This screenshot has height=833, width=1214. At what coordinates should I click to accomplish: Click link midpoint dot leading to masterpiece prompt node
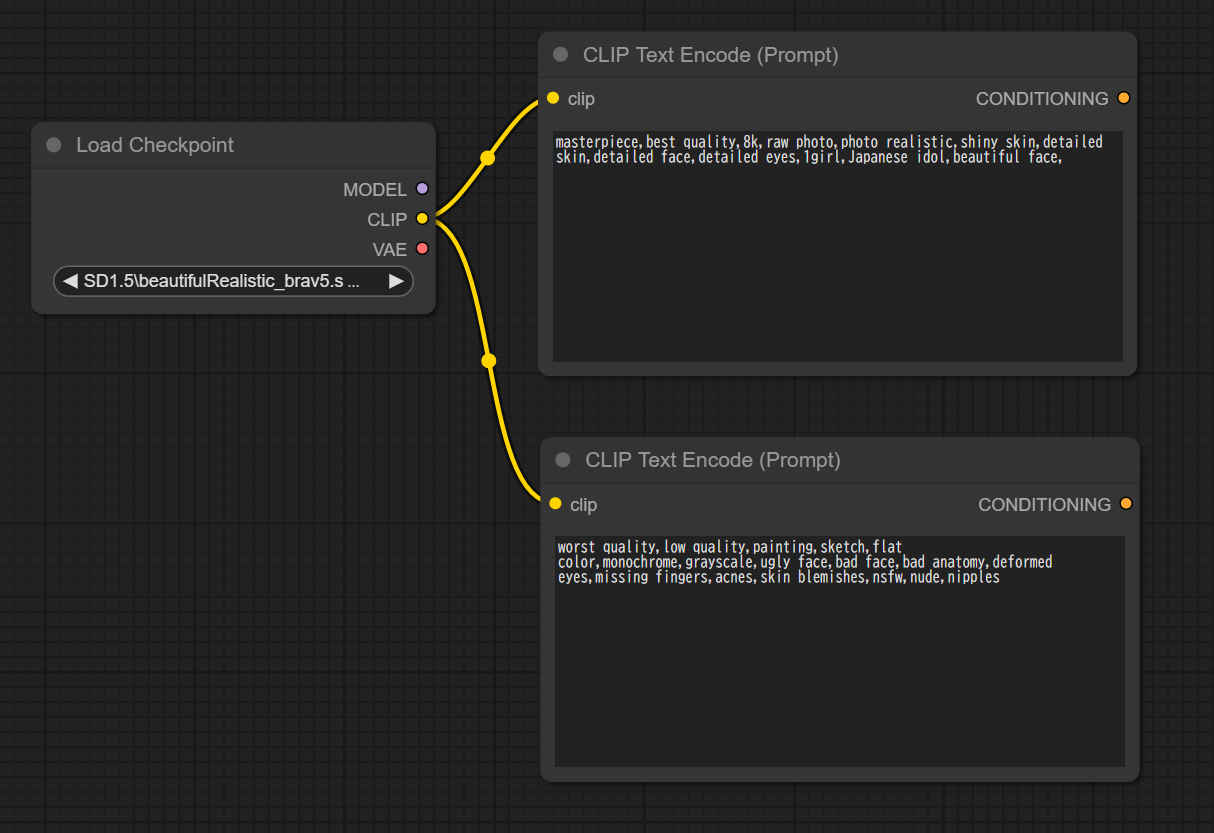(x=487, y=158)
